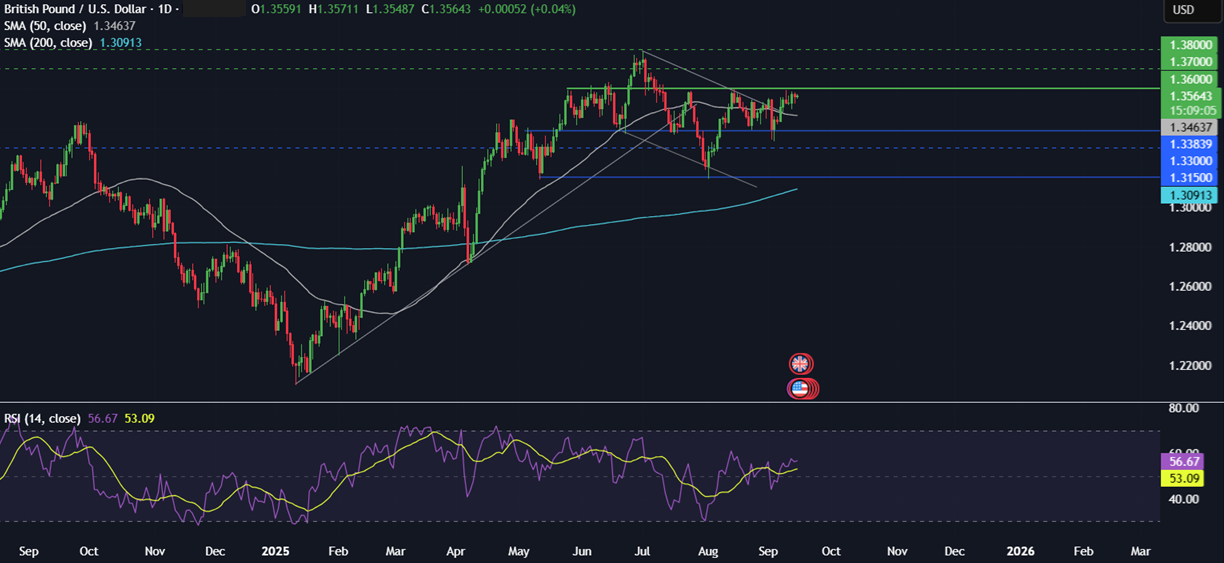The width and height of the screenshot is (1224, 563).
Task: Click the RSI scale value 80.00
Action: [1182, 409]
